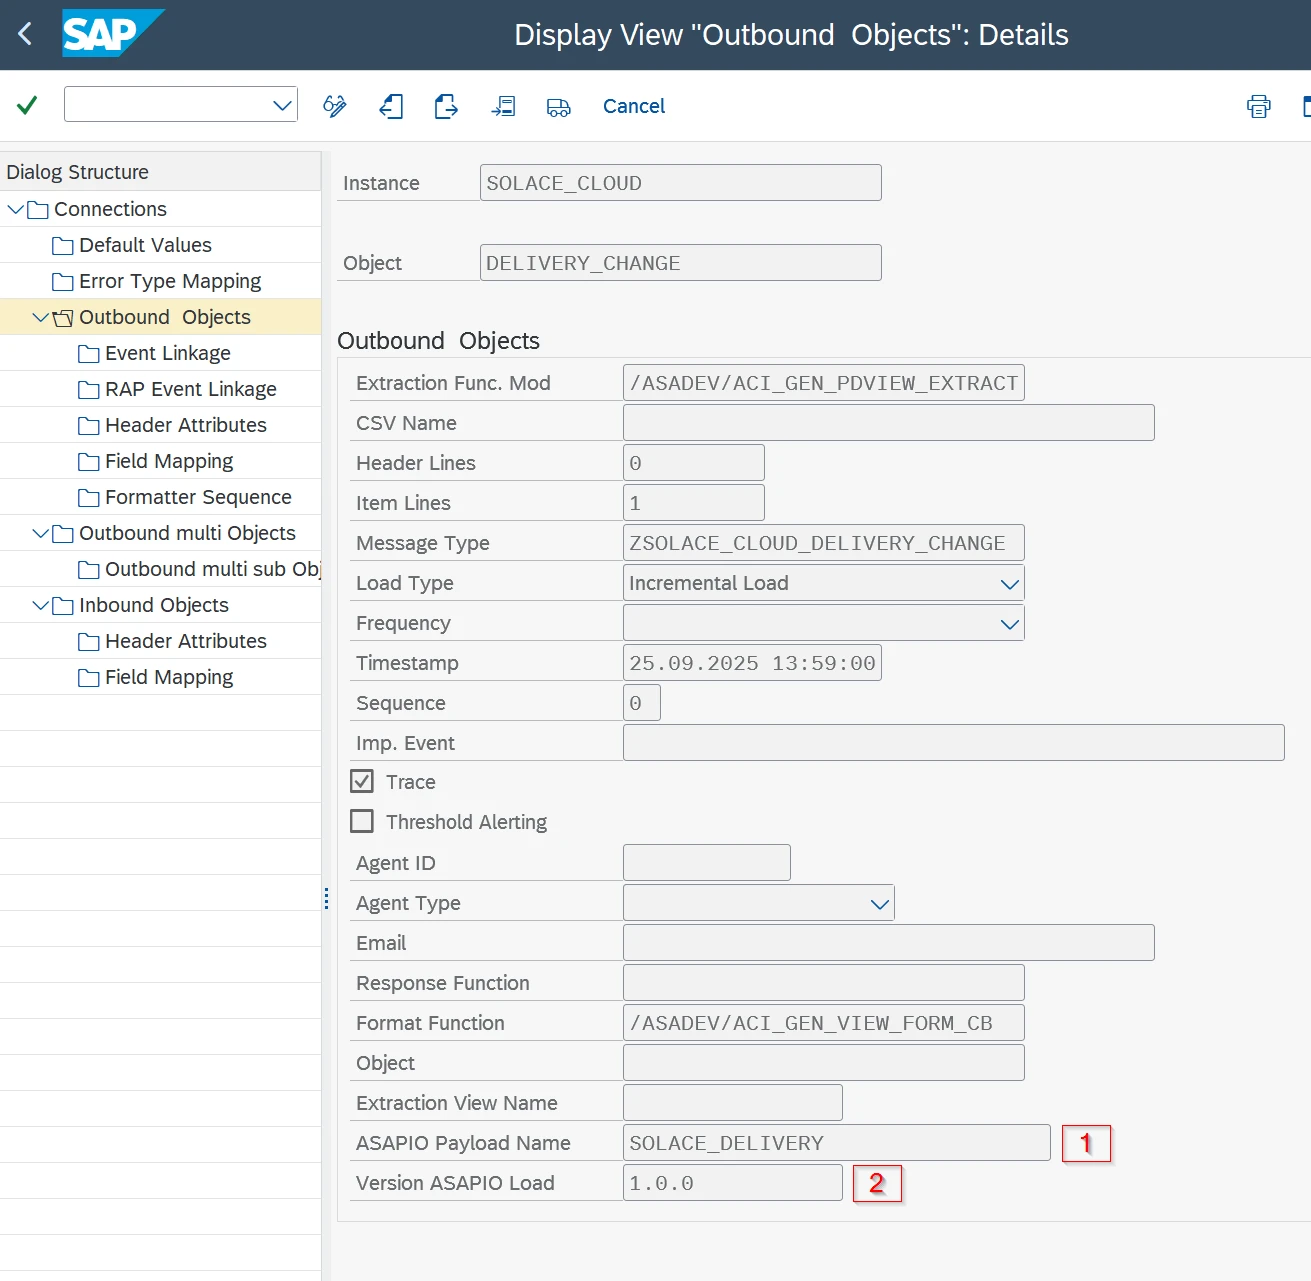Click the Agent ID field
This screenshot has height=1281, width=1311.
[x=707, y=863]
